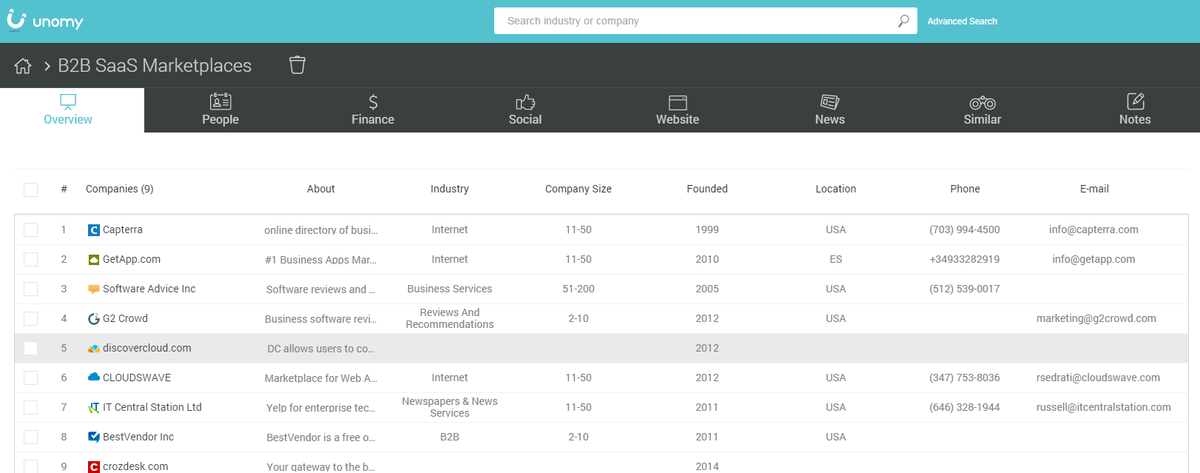Viewport: 1200px width, 473px height.
Task: Click phone number +34933282919
Action: 965,259
